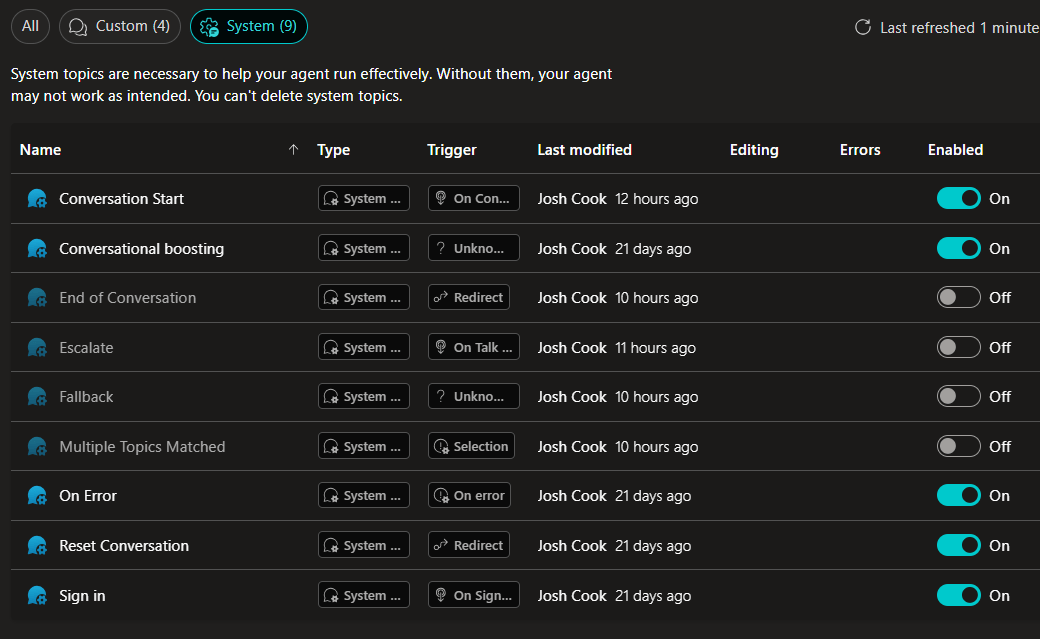Show All topics filter
Image resolution: width=1040 pixels, height=639 pixels.
(31, 27)
